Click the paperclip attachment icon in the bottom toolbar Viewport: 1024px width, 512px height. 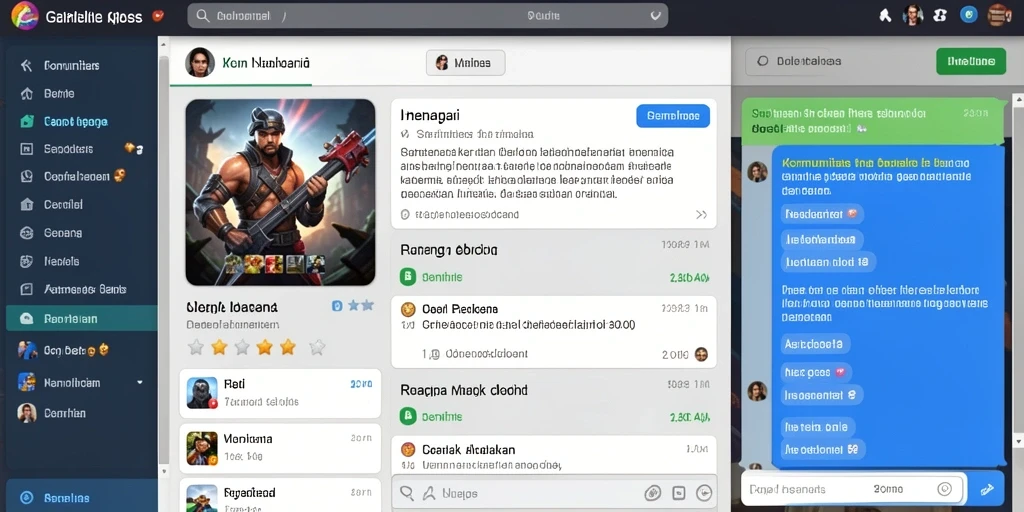[x=652, y=493]
